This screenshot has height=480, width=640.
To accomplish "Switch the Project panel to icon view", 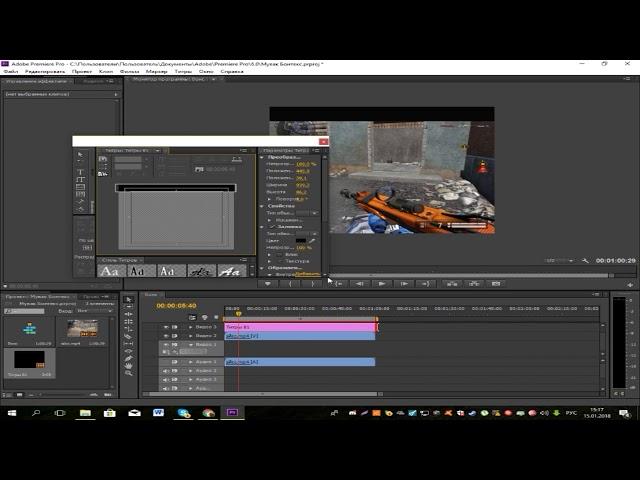I will [19, 395].
